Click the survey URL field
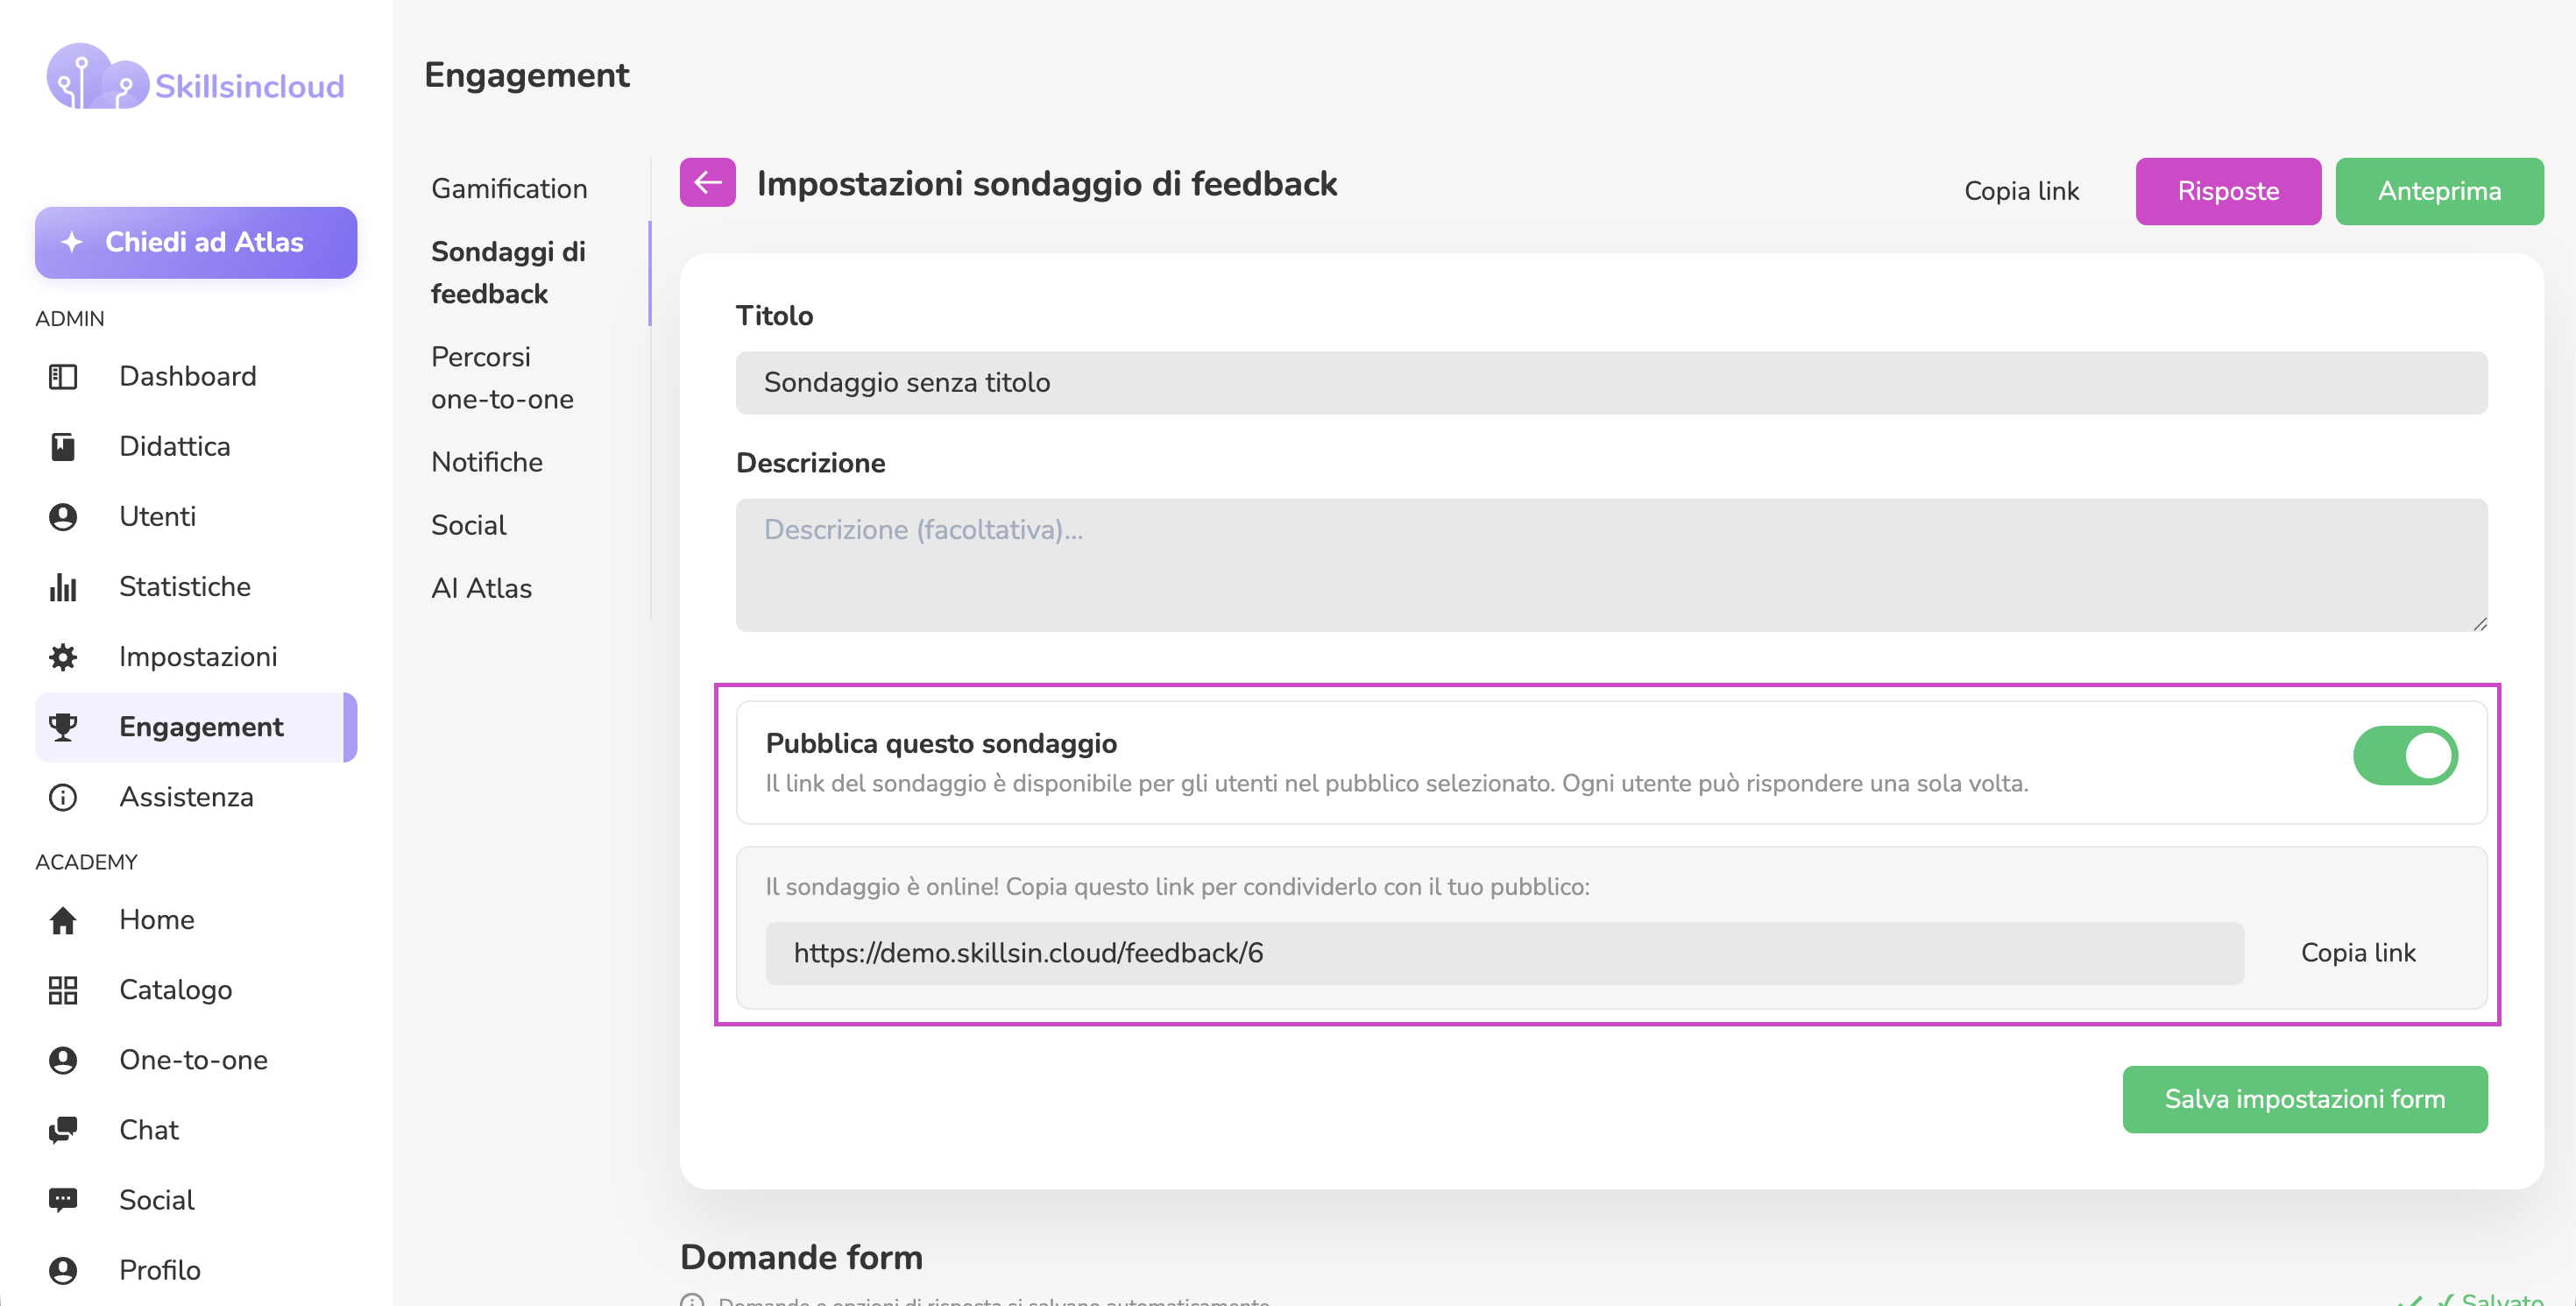This screenshot has width=2576, height=1306. point(1504,953)
